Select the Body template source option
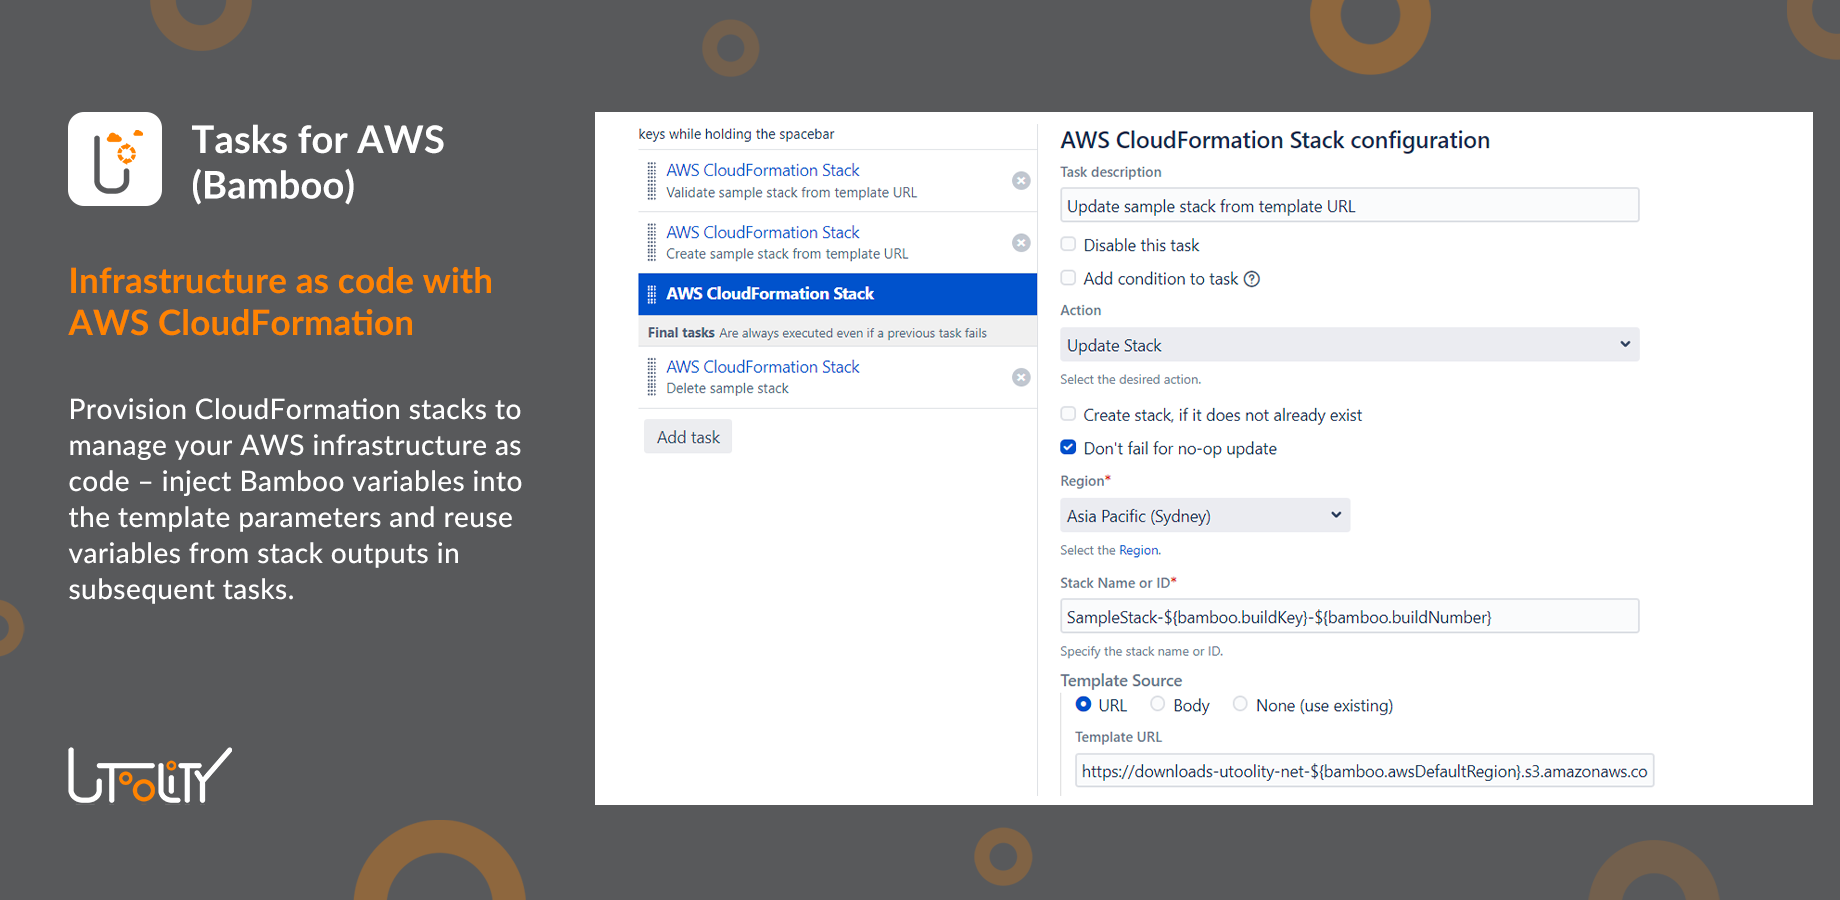 (1158, 704)
